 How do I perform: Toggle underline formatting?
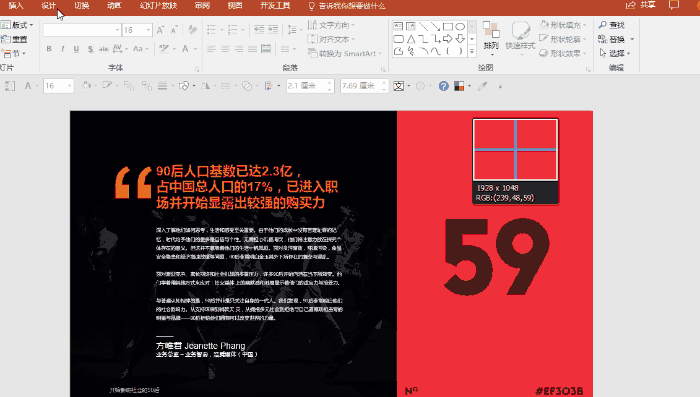click(76, 49)
